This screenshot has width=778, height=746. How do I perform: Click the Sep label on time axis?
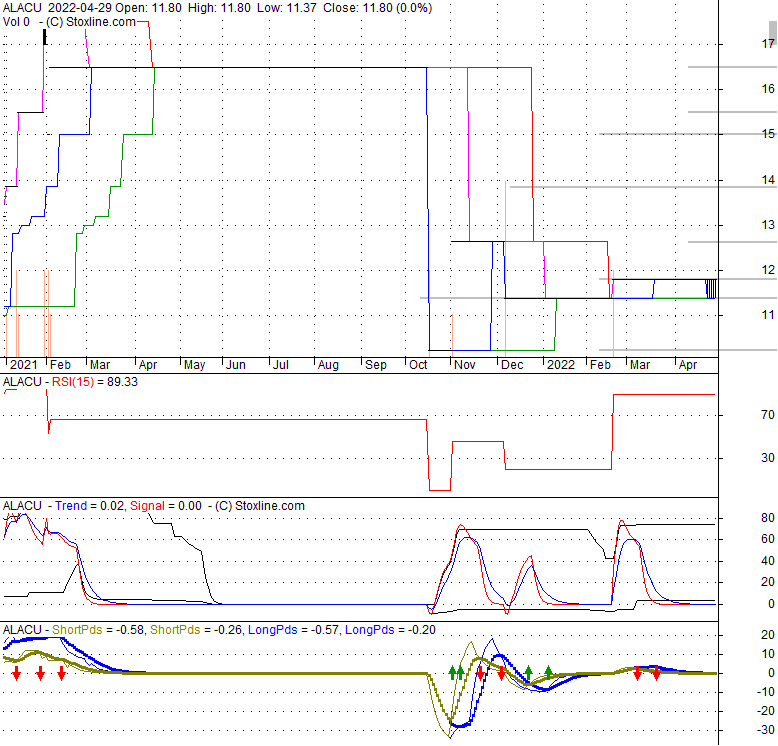point(376,366)
